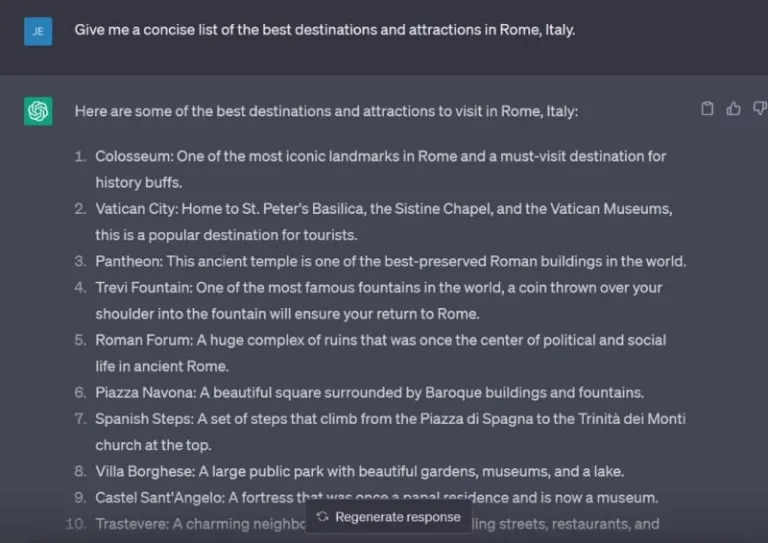Click the thumbs down icon
The width and height of the screenshot is (768, 543).
click(759, 109)
